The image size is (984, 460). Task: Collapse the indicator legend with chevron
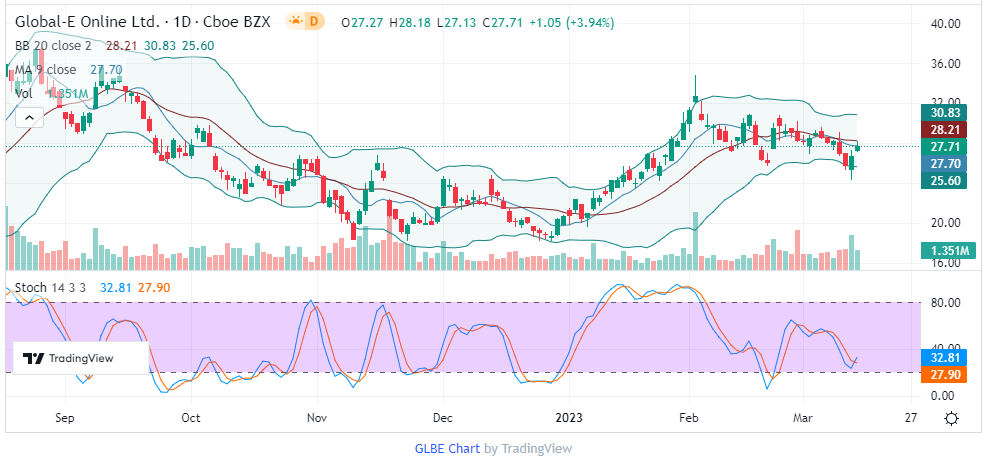pyautogui.click(x=29, y=117)
